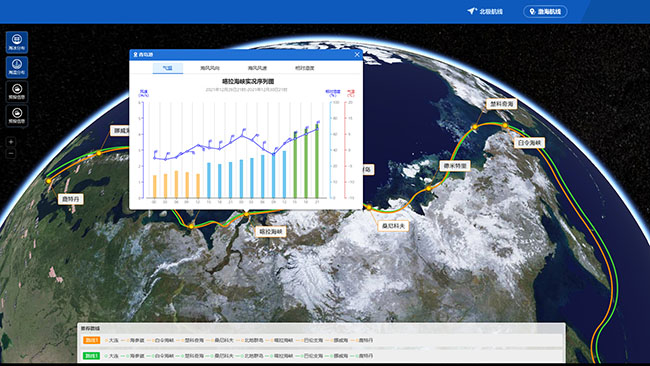Enable the third forecast weather layer button

pos(17,91)
